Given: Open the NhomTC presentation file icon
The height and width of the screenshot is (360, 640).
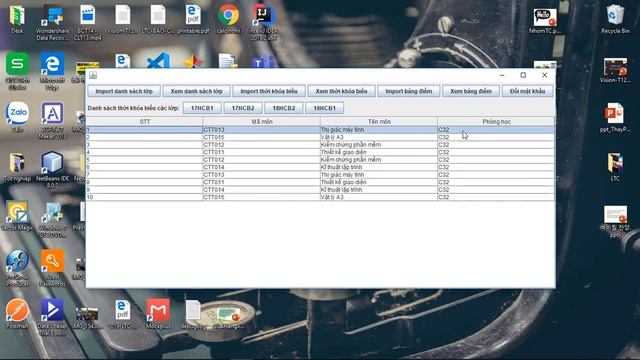Looking at the screenshot, I should (x=545, y=20).
